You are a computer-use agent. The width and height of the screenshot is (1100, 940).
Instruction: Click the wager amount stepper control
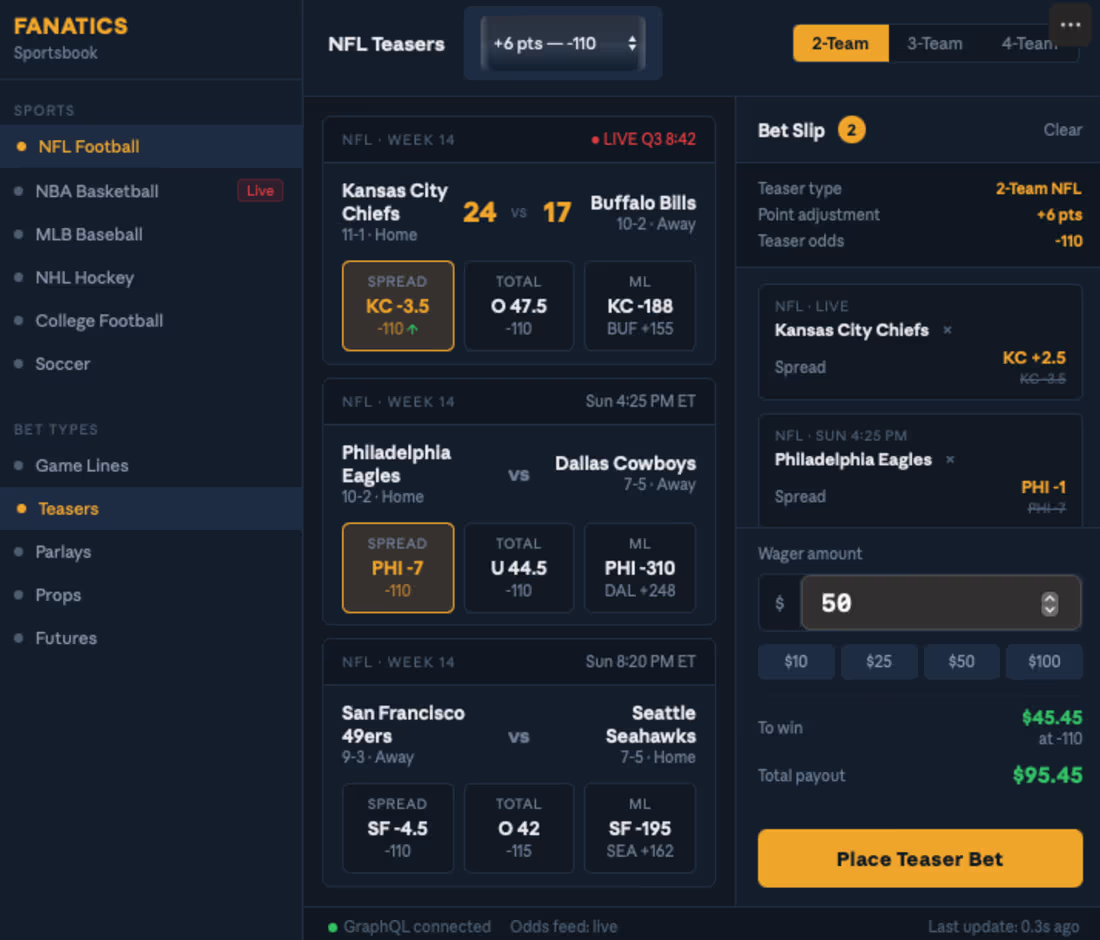coord(1049,603)
